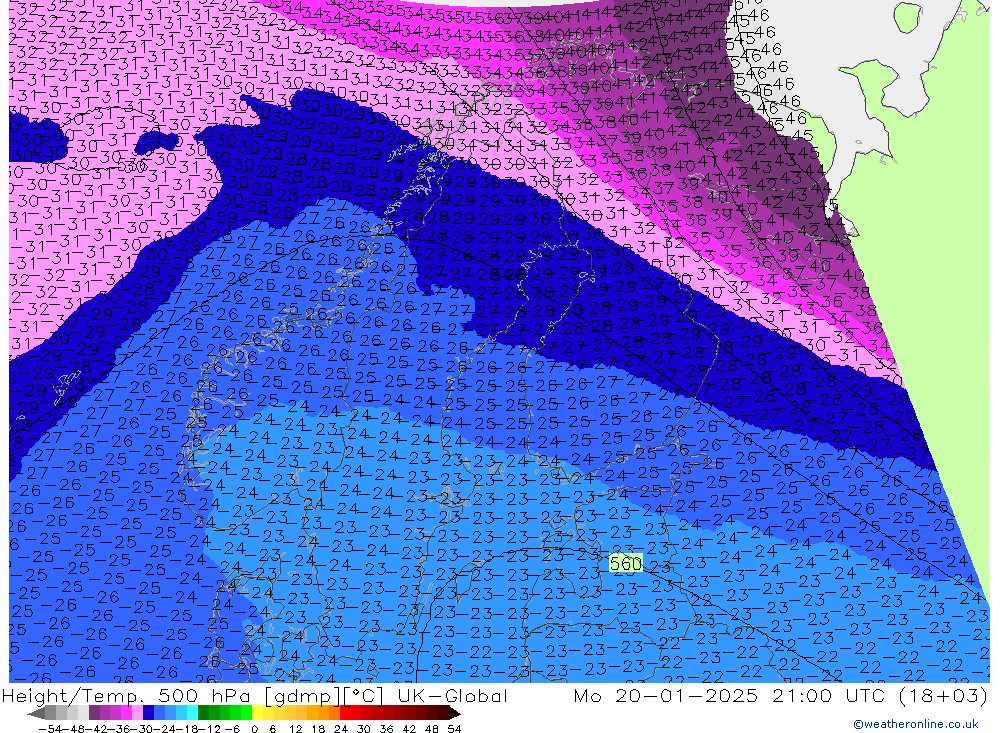Click the "54" legend scale value
Viewport: 1000px width, 733px height.
click(x=454, y=729)
